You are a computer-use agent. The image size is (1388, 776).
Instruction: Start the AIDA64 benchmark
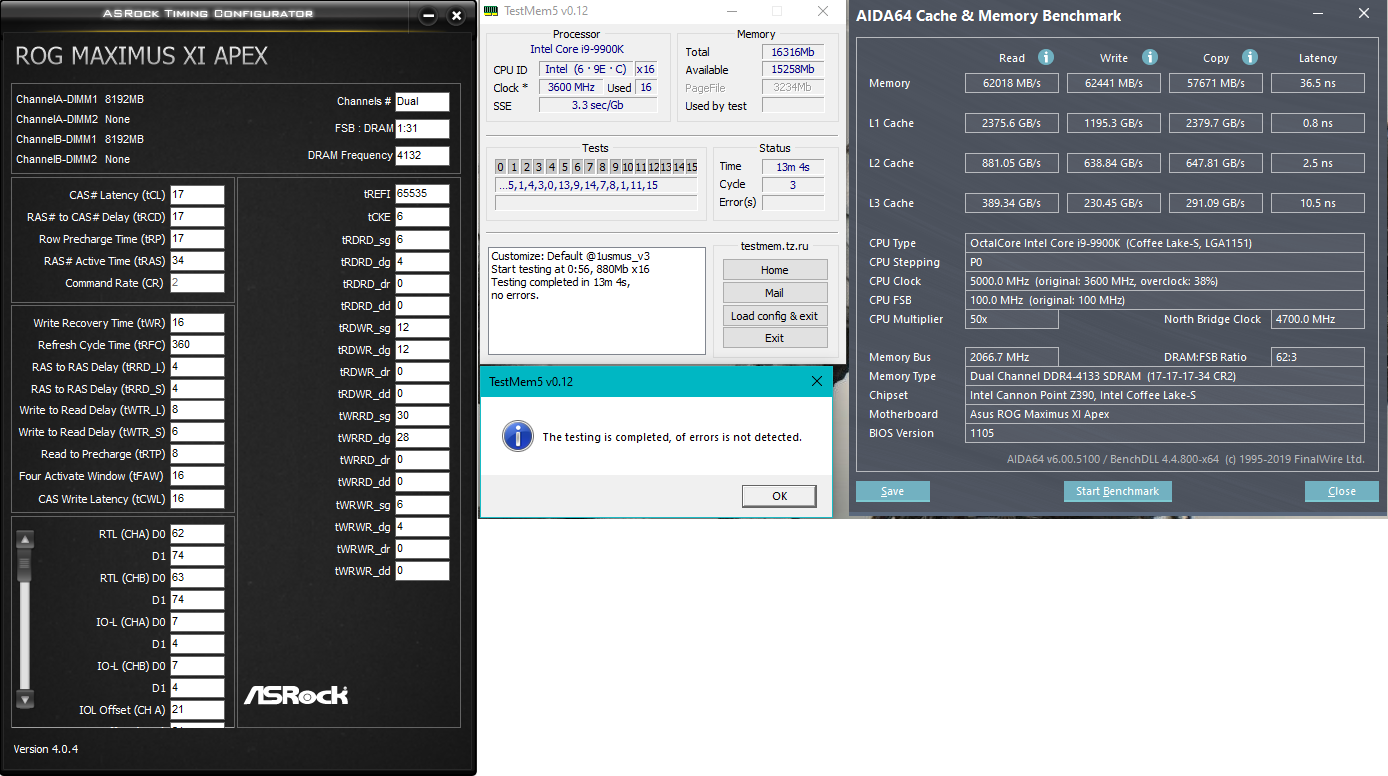pos(1117,491)
